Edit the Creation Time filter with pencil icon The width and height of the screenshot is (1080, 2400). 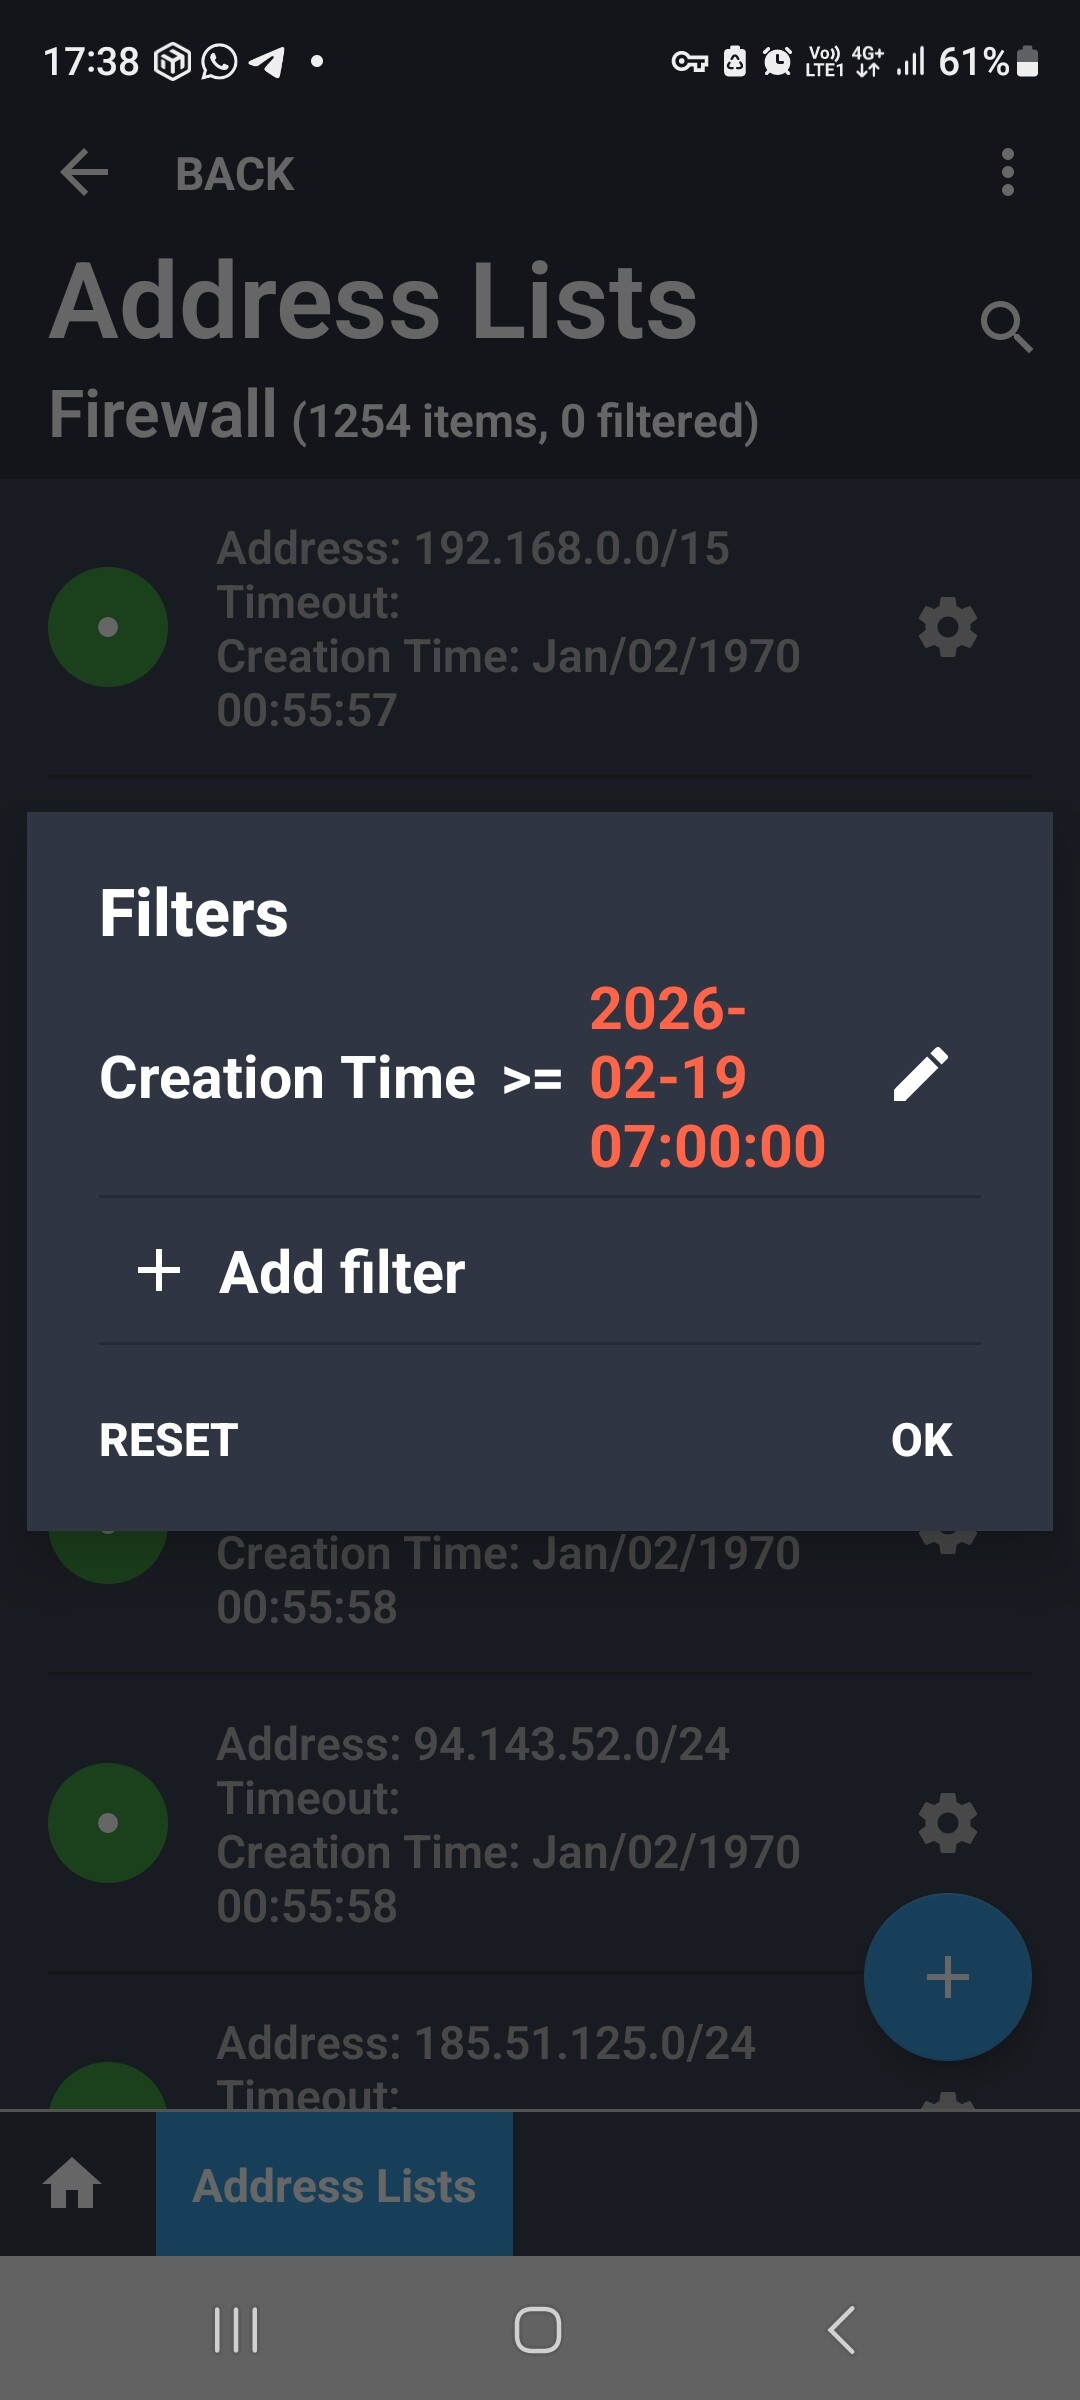[x=920, y=1076]
